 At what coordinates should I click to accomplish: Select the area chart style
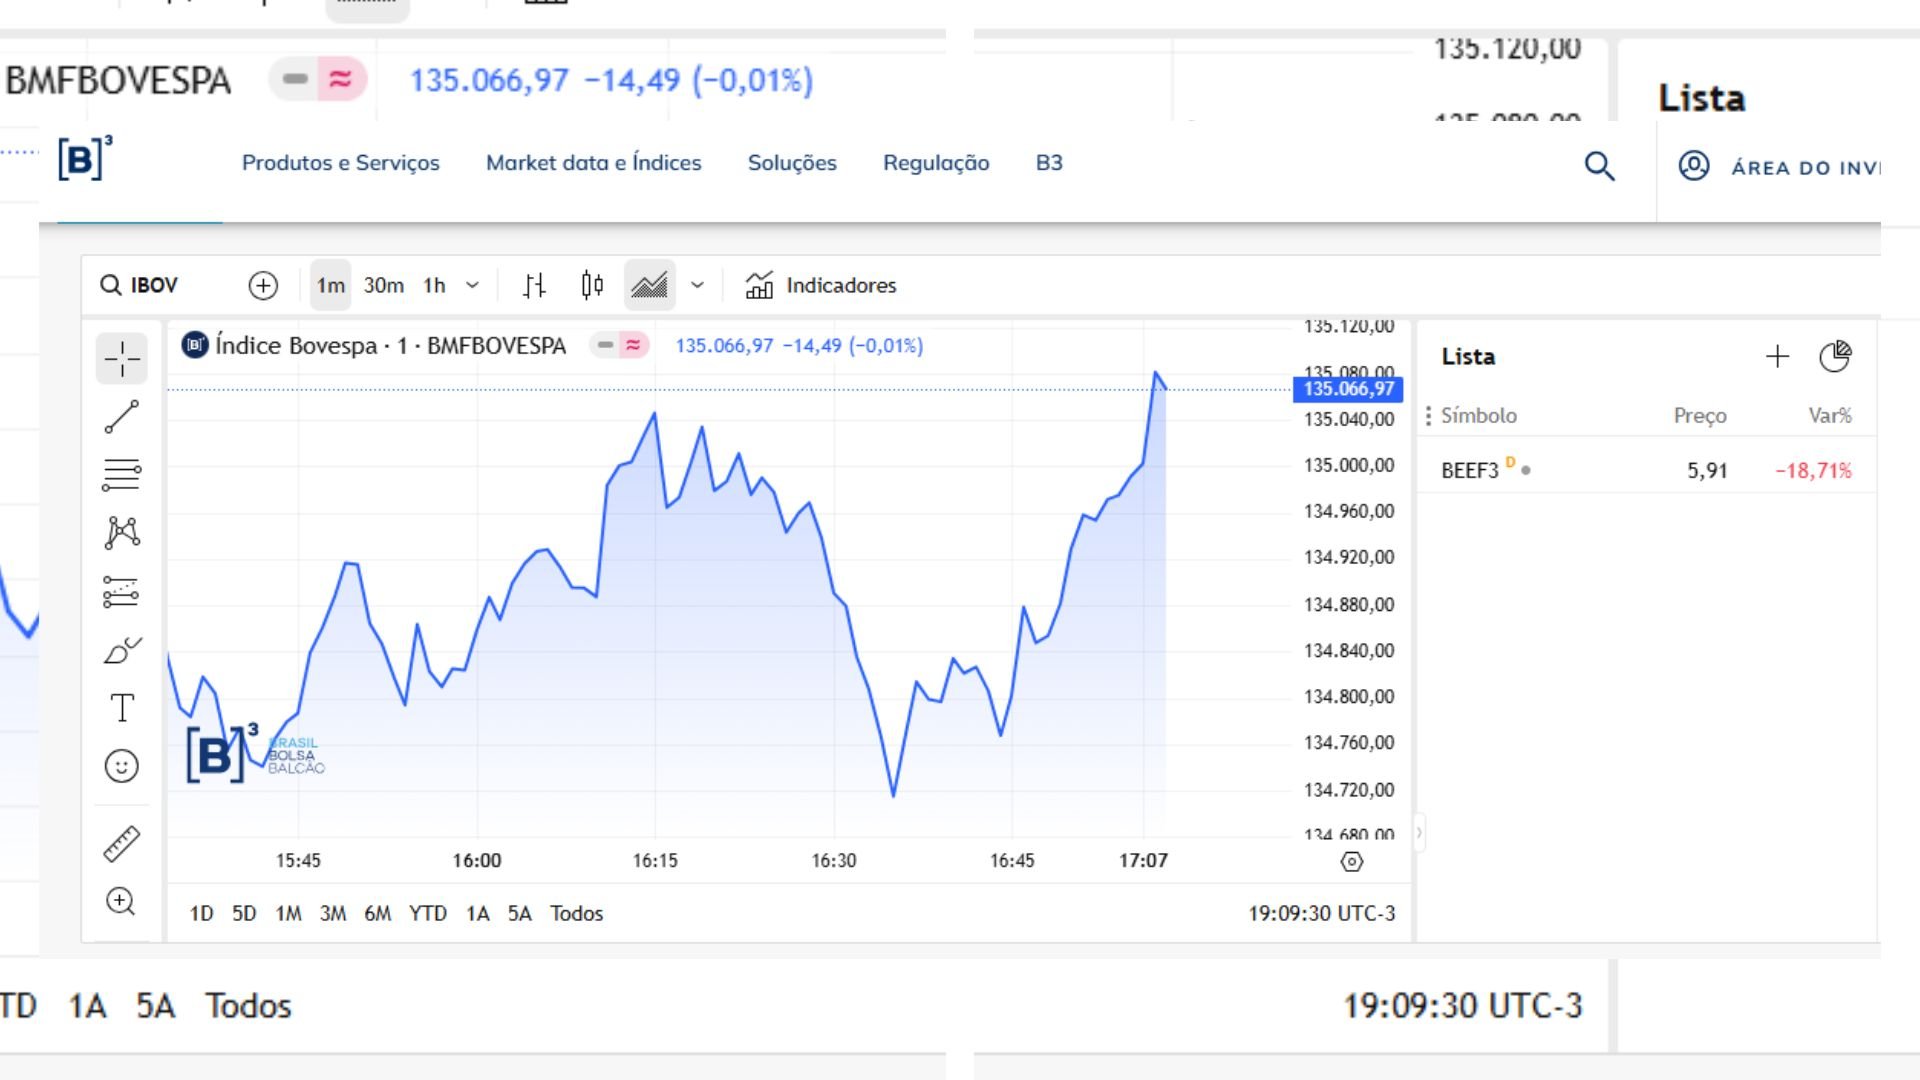[x=649, y=286]
